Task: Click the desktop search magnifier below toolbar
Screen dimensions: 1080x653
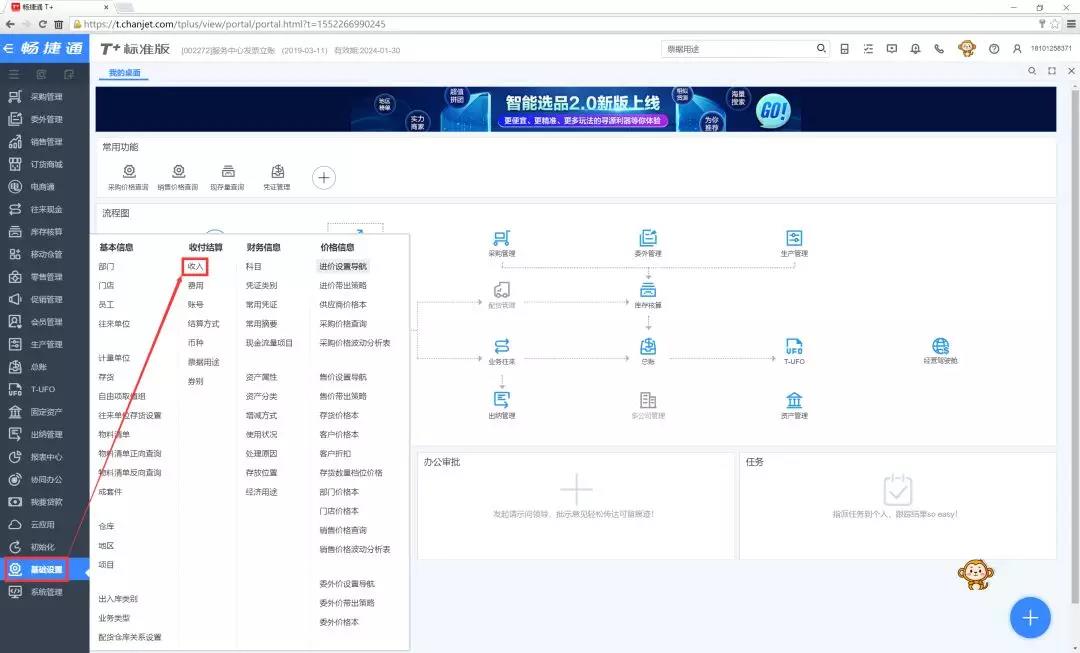Action: pyautogui.click(x=1032, y=71)
